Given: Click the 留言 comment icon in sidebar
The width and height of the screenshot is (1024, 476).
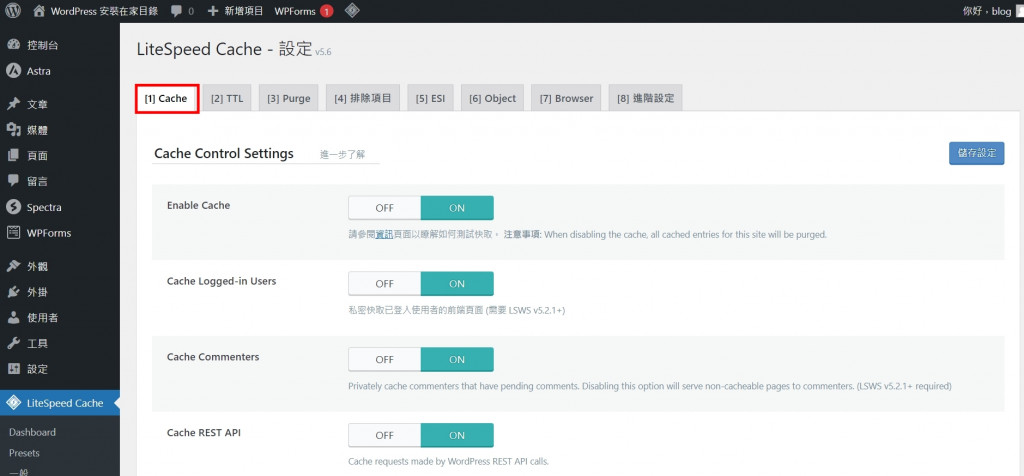Looking at the screenshot, I should coord(13,181).
